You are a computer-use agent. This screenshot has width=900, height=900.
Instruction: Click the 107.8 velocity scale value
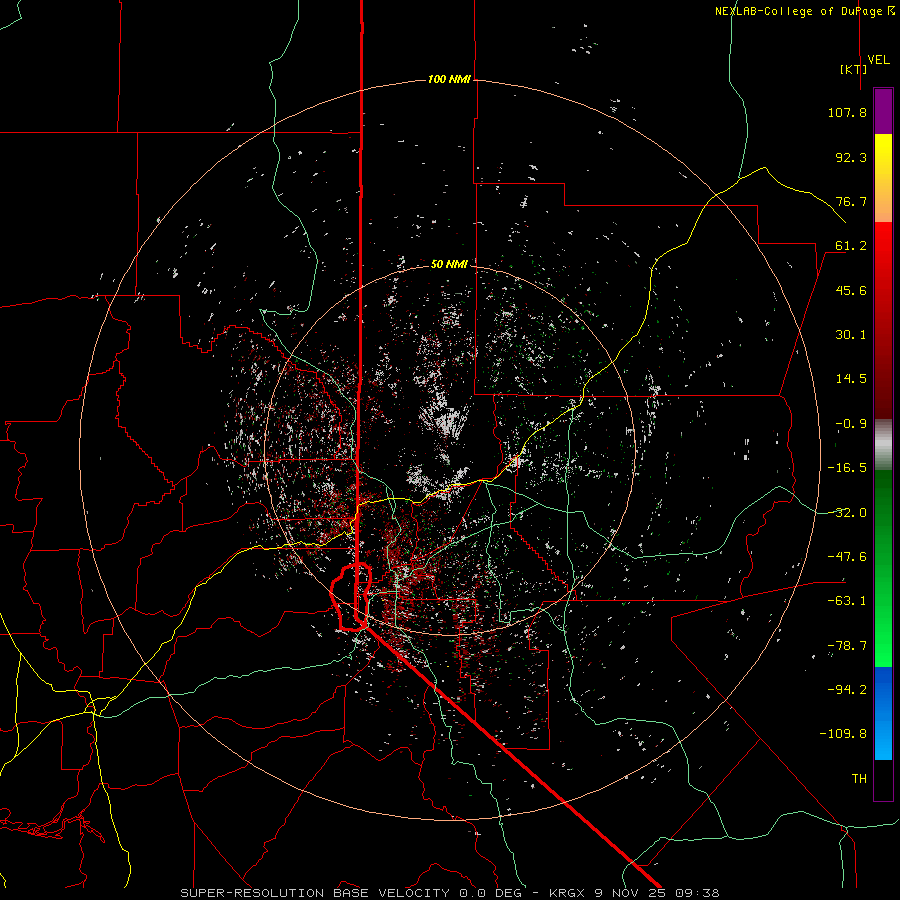point(847,112)
